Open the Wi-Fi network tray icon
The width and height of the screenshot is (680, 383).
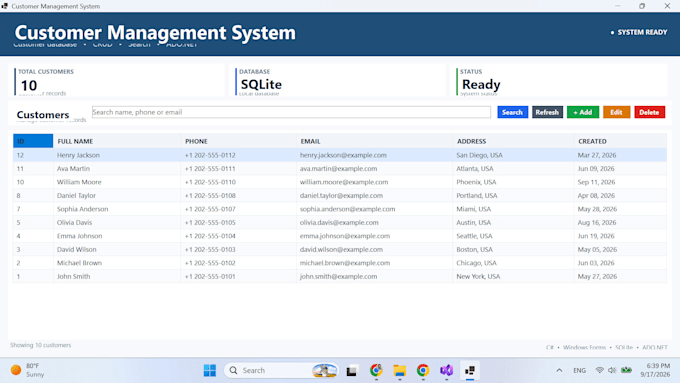coord(599,370)
